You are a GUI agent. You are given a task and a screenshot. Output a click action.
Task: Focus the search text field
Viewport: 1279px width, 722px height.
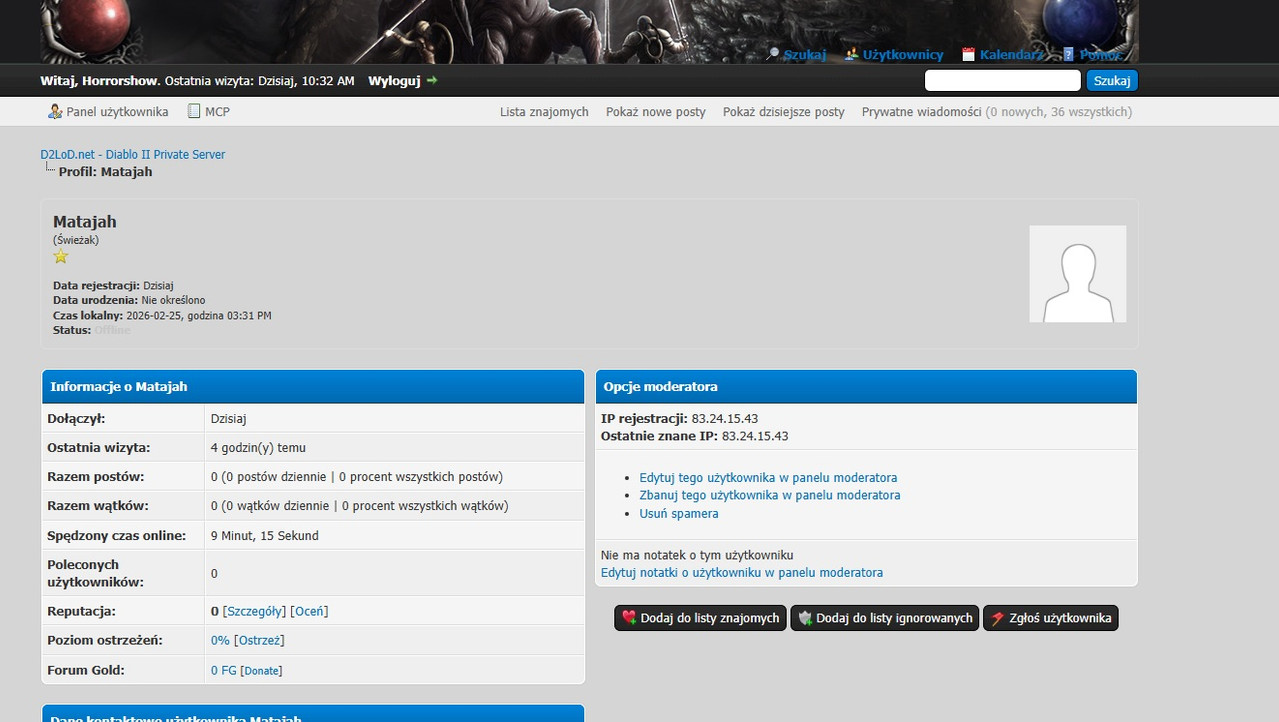pyautogui.click(x=1003, y=80)
